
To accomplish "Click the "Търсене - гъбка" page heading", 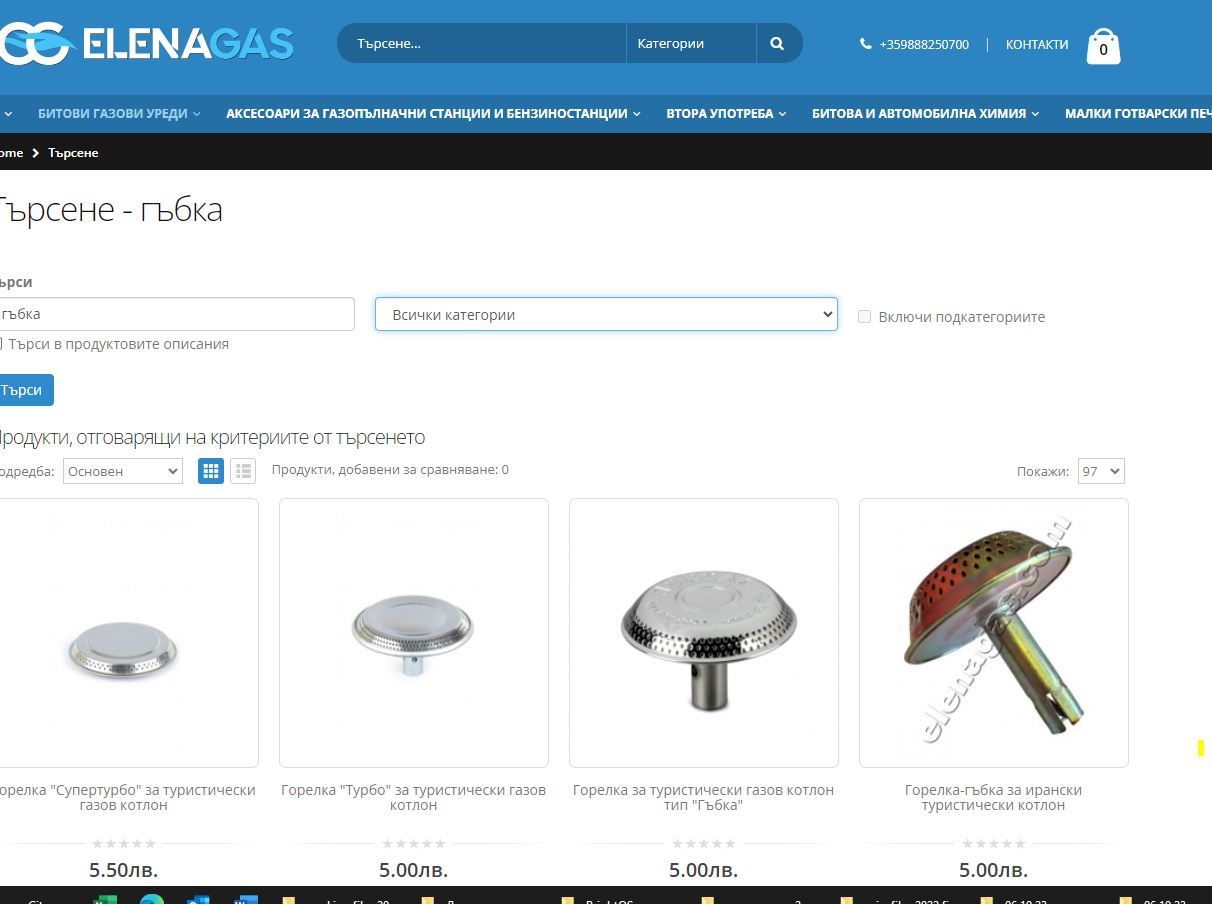I will click(110, 210).
